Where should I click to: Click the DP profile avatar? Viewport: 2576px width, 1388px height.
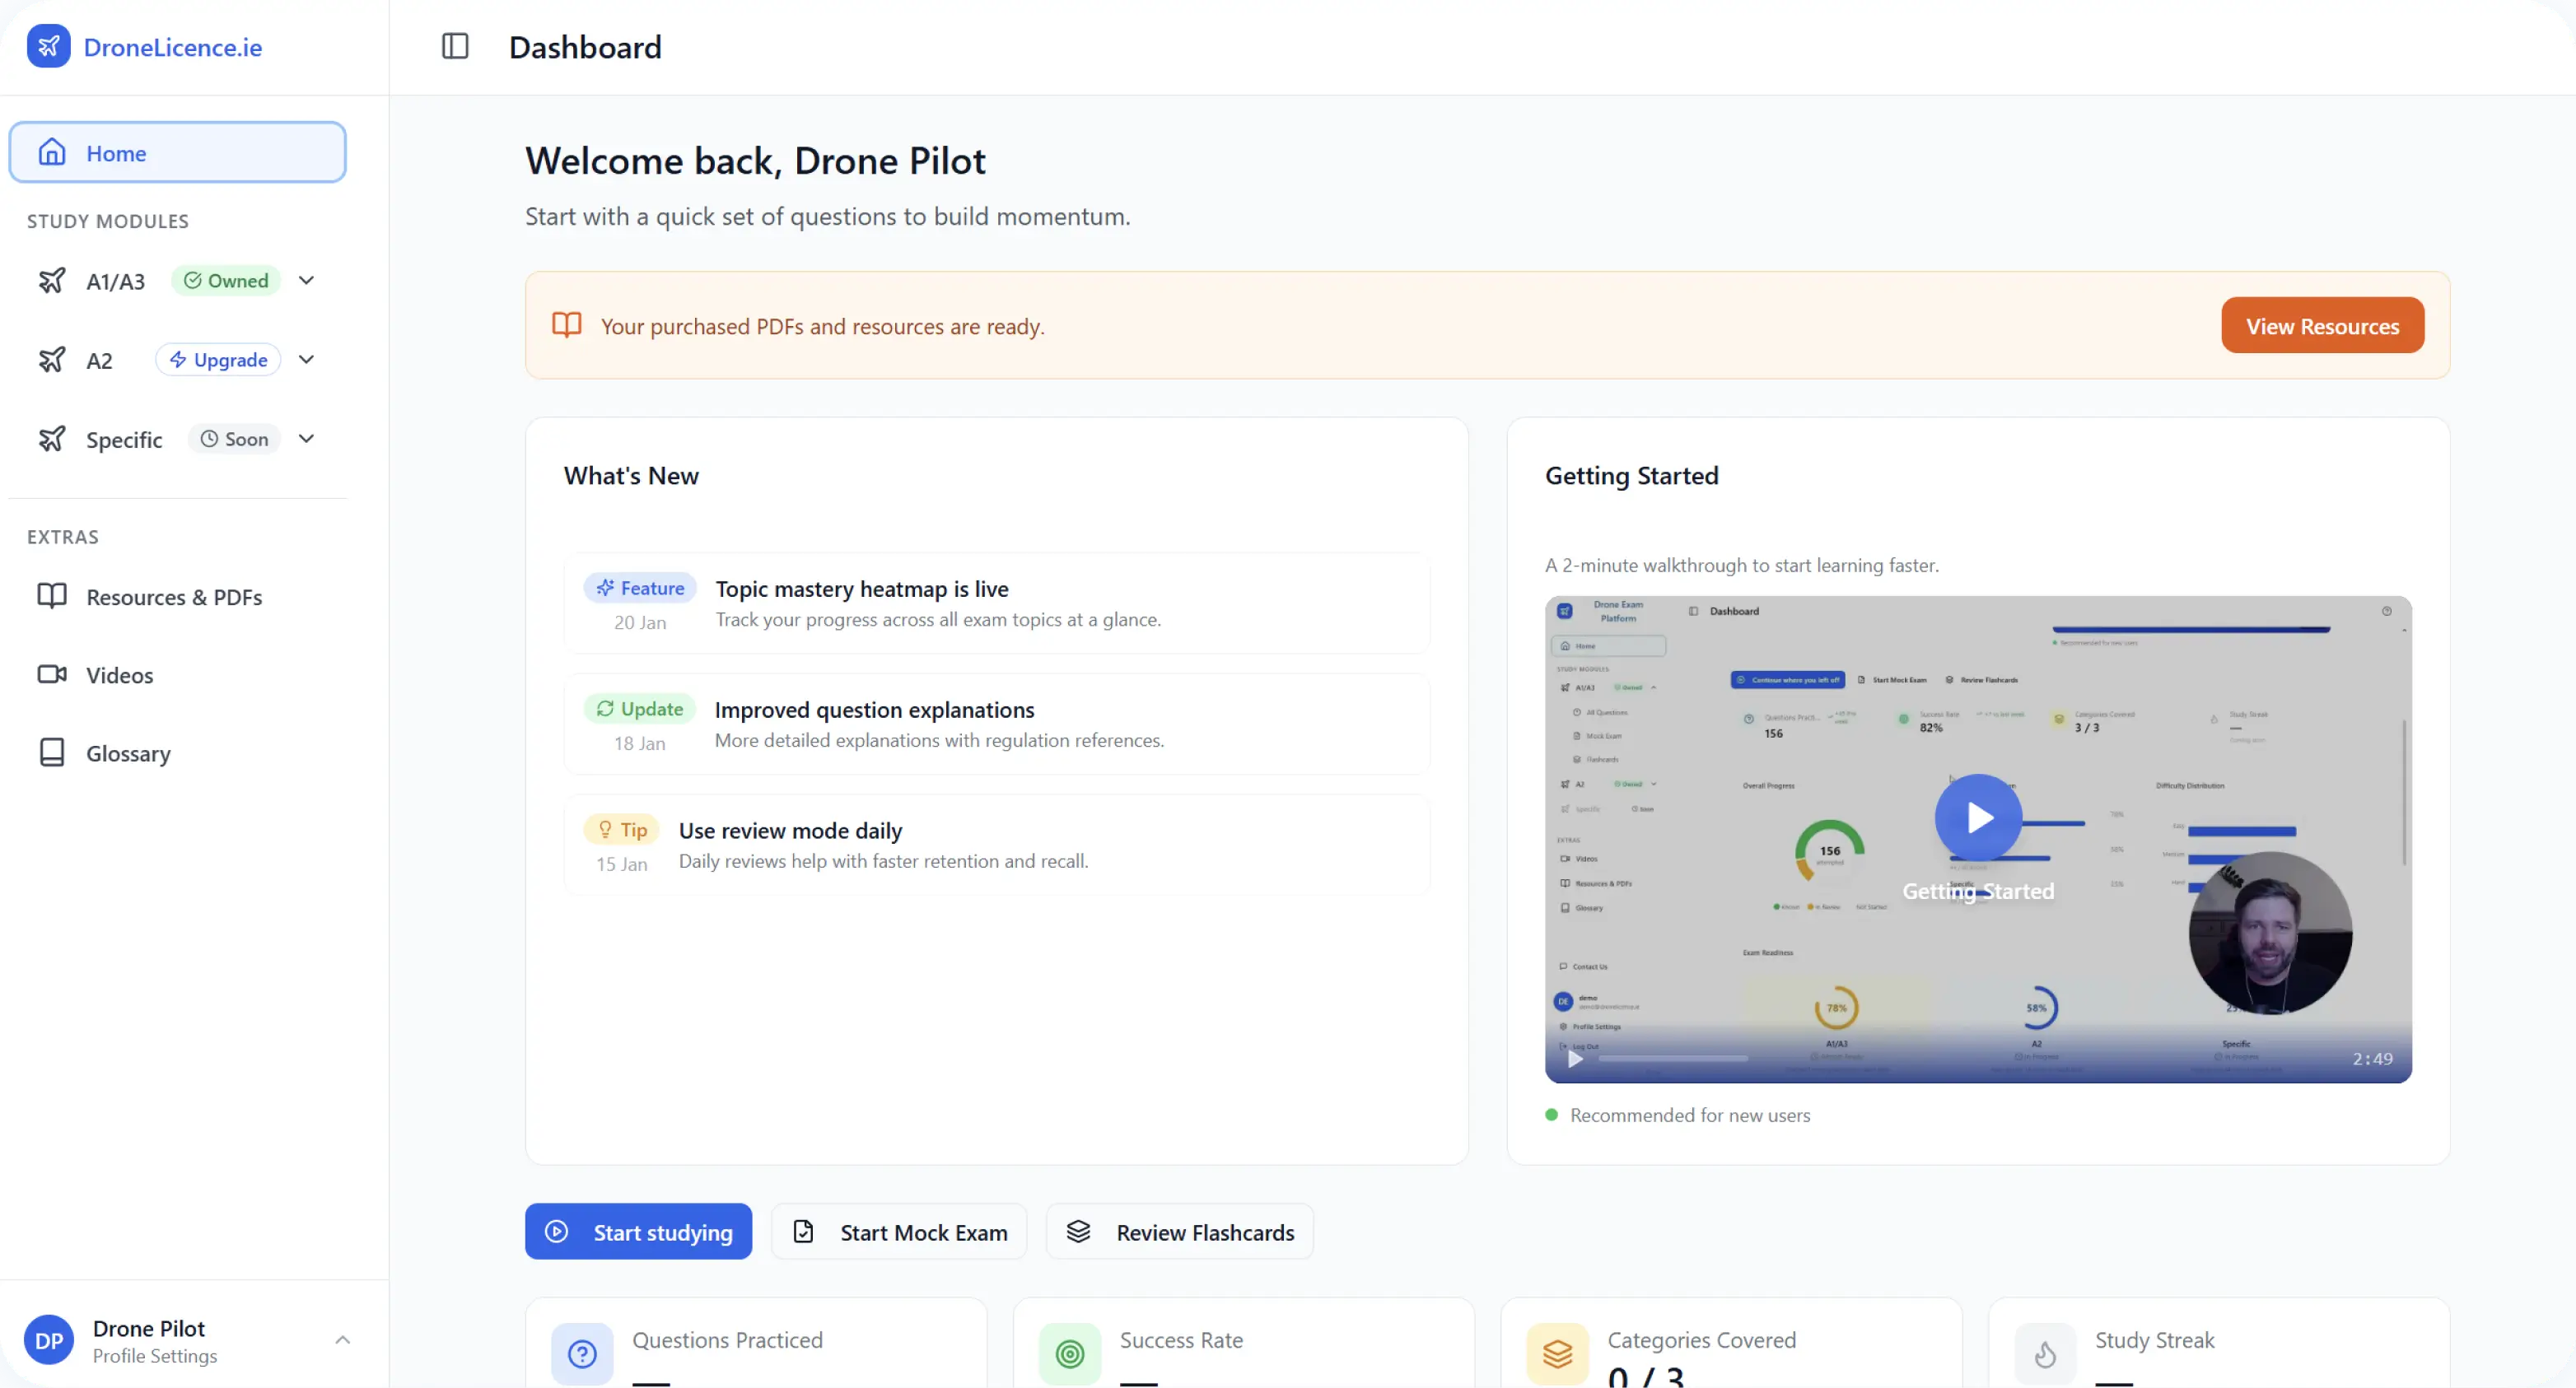[49, 1340]
